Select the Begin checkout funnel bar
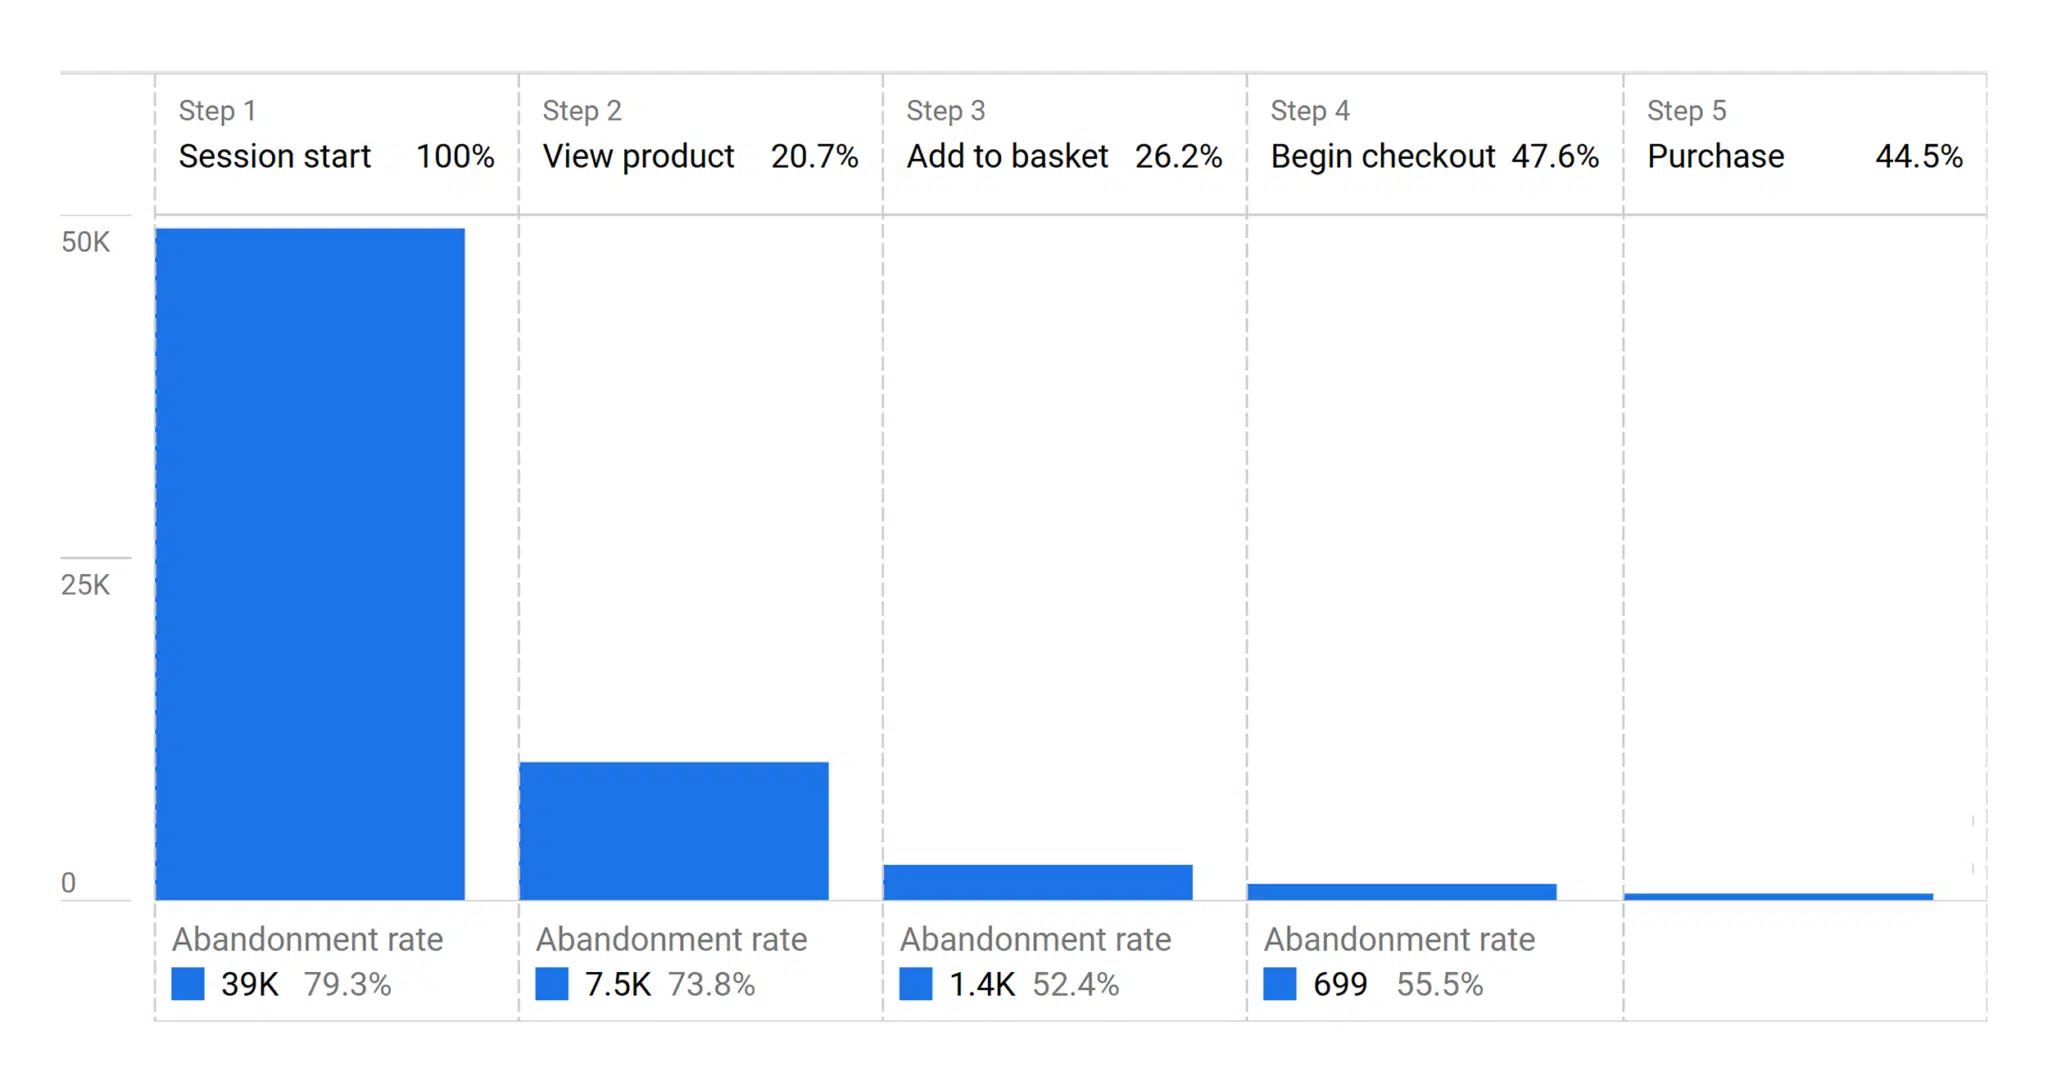This screenshot has height=1090, width=2048. [x=1402, y=891]
